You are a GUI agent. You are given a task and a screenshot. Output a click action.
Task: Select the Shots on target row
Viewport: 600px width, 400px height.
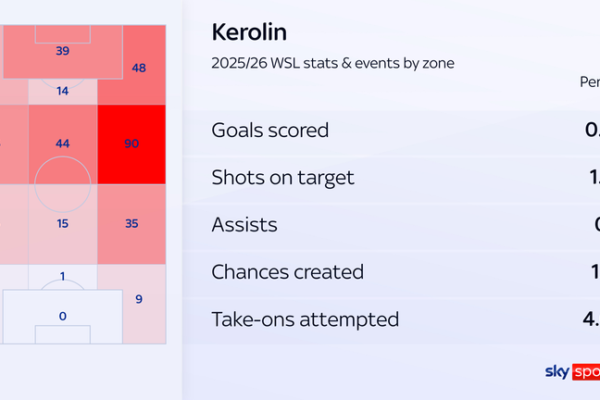point(391,178)
